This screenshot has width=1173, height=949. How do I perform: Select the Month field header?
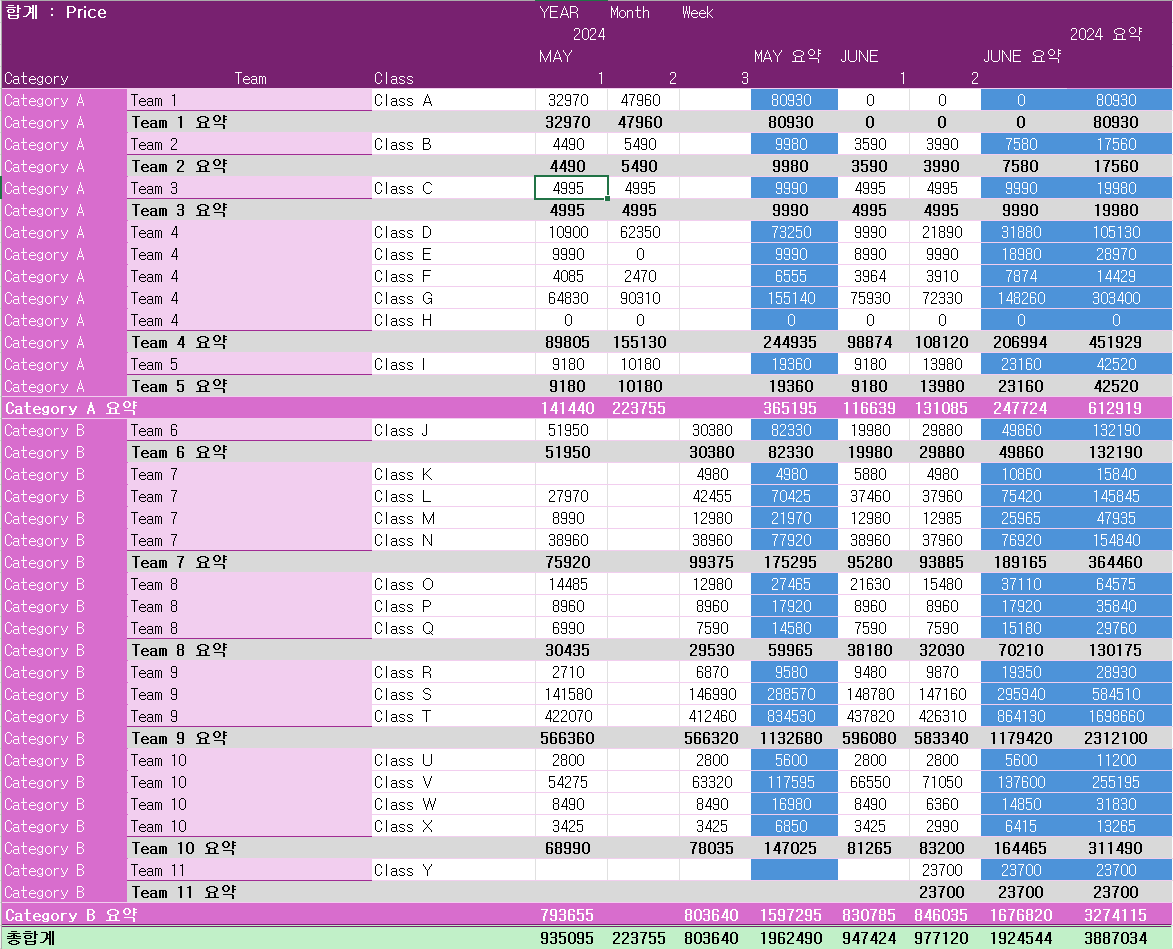[x=629, y=12]
